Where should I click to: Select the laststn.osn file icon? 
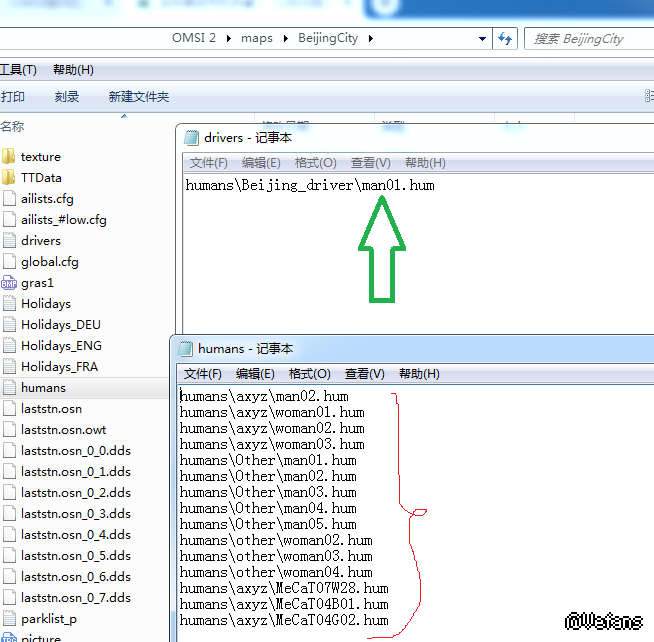(x=9, y=409)
